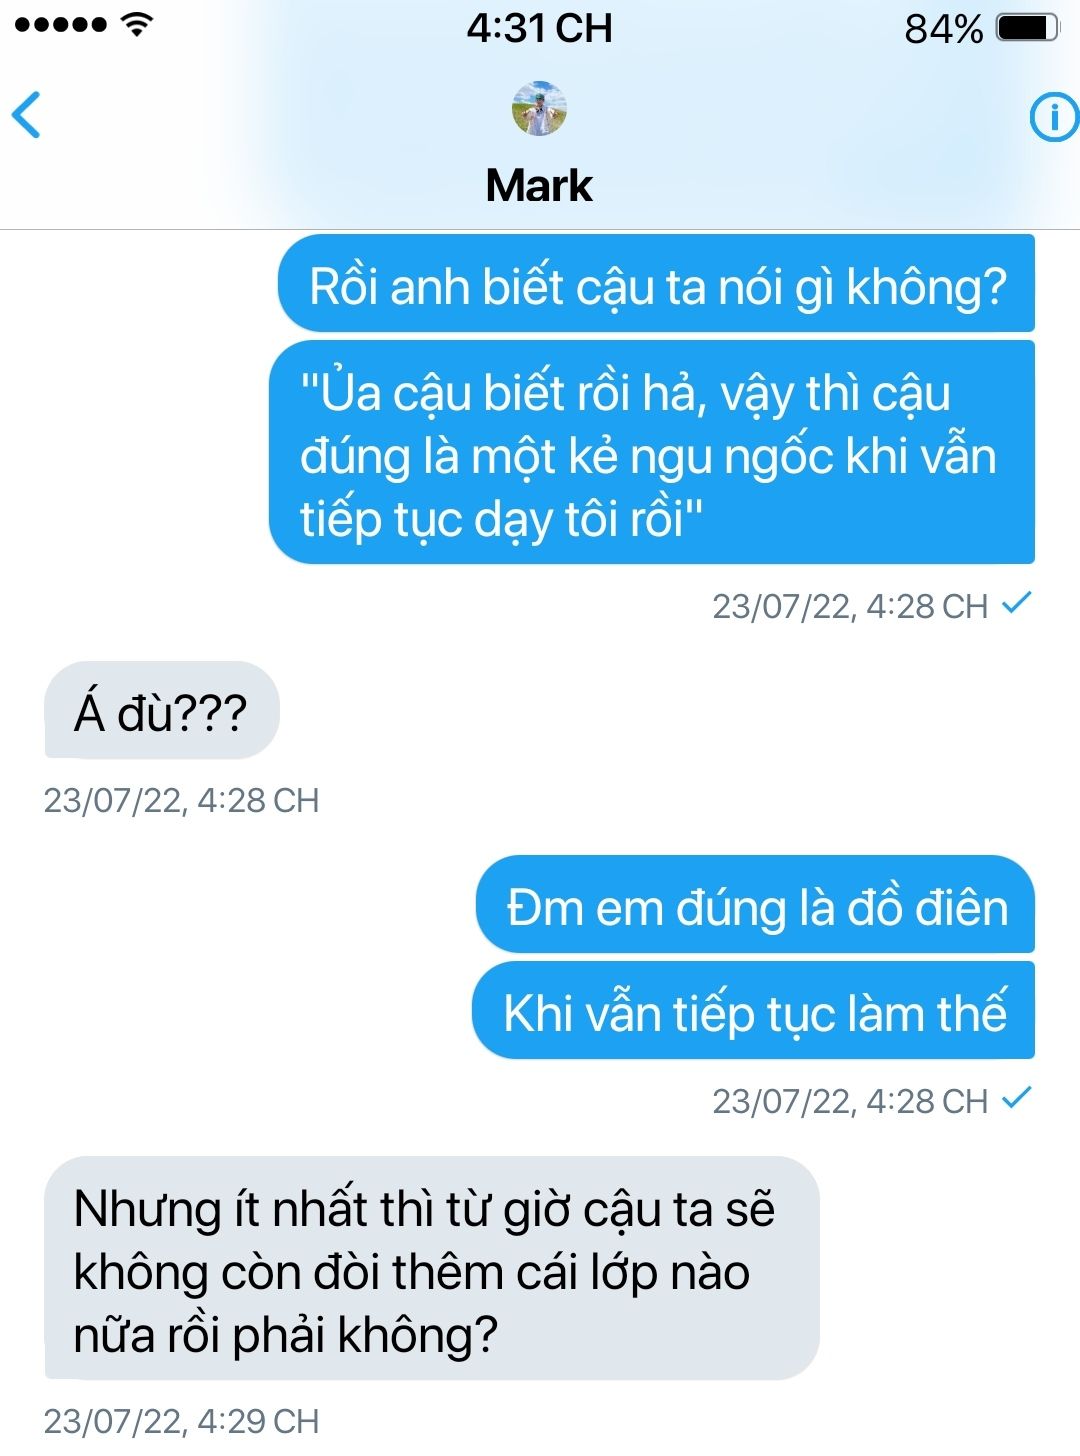Open the conversation info icon

[x=1054, y=117]
